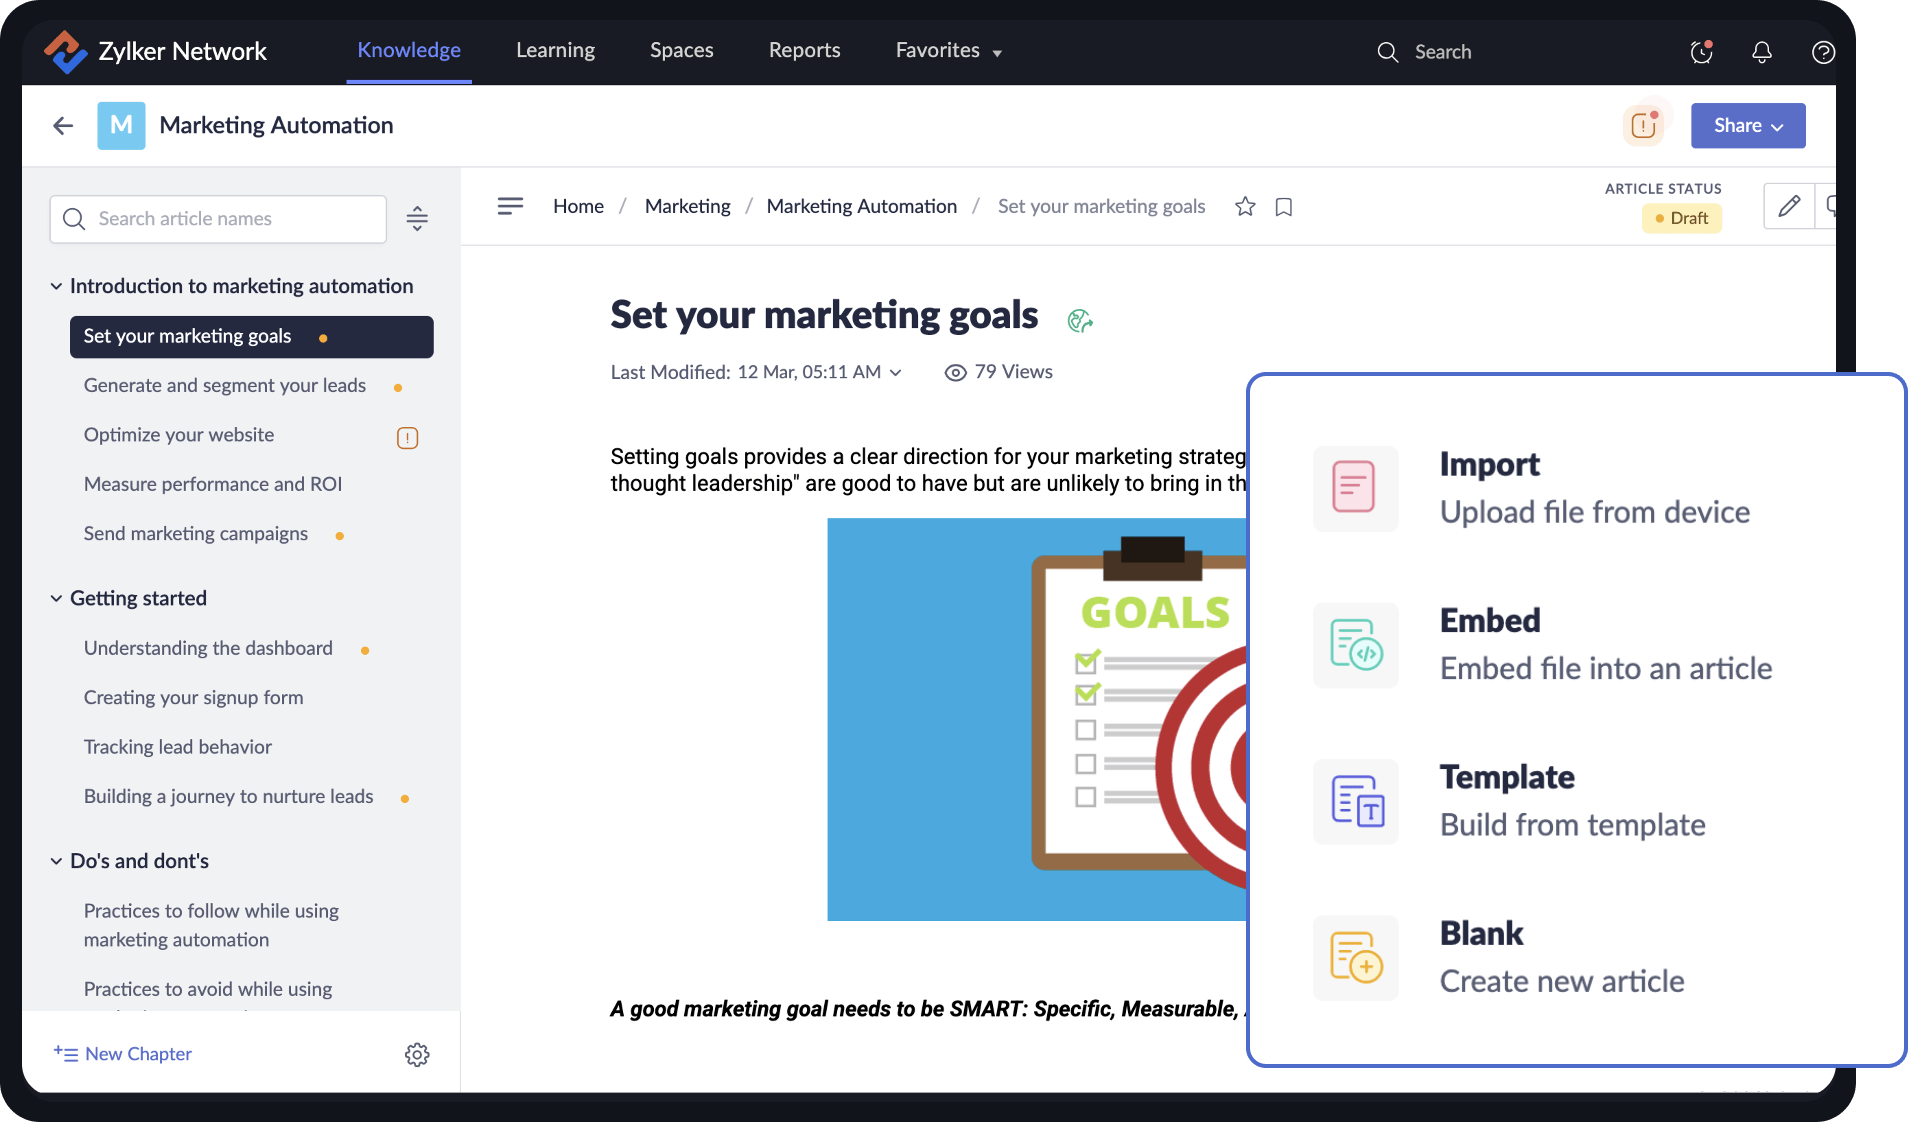Viewport: 1908px width, 1122px height.
Task: Open the recent activity clock icon
Action: point(1701,52)
